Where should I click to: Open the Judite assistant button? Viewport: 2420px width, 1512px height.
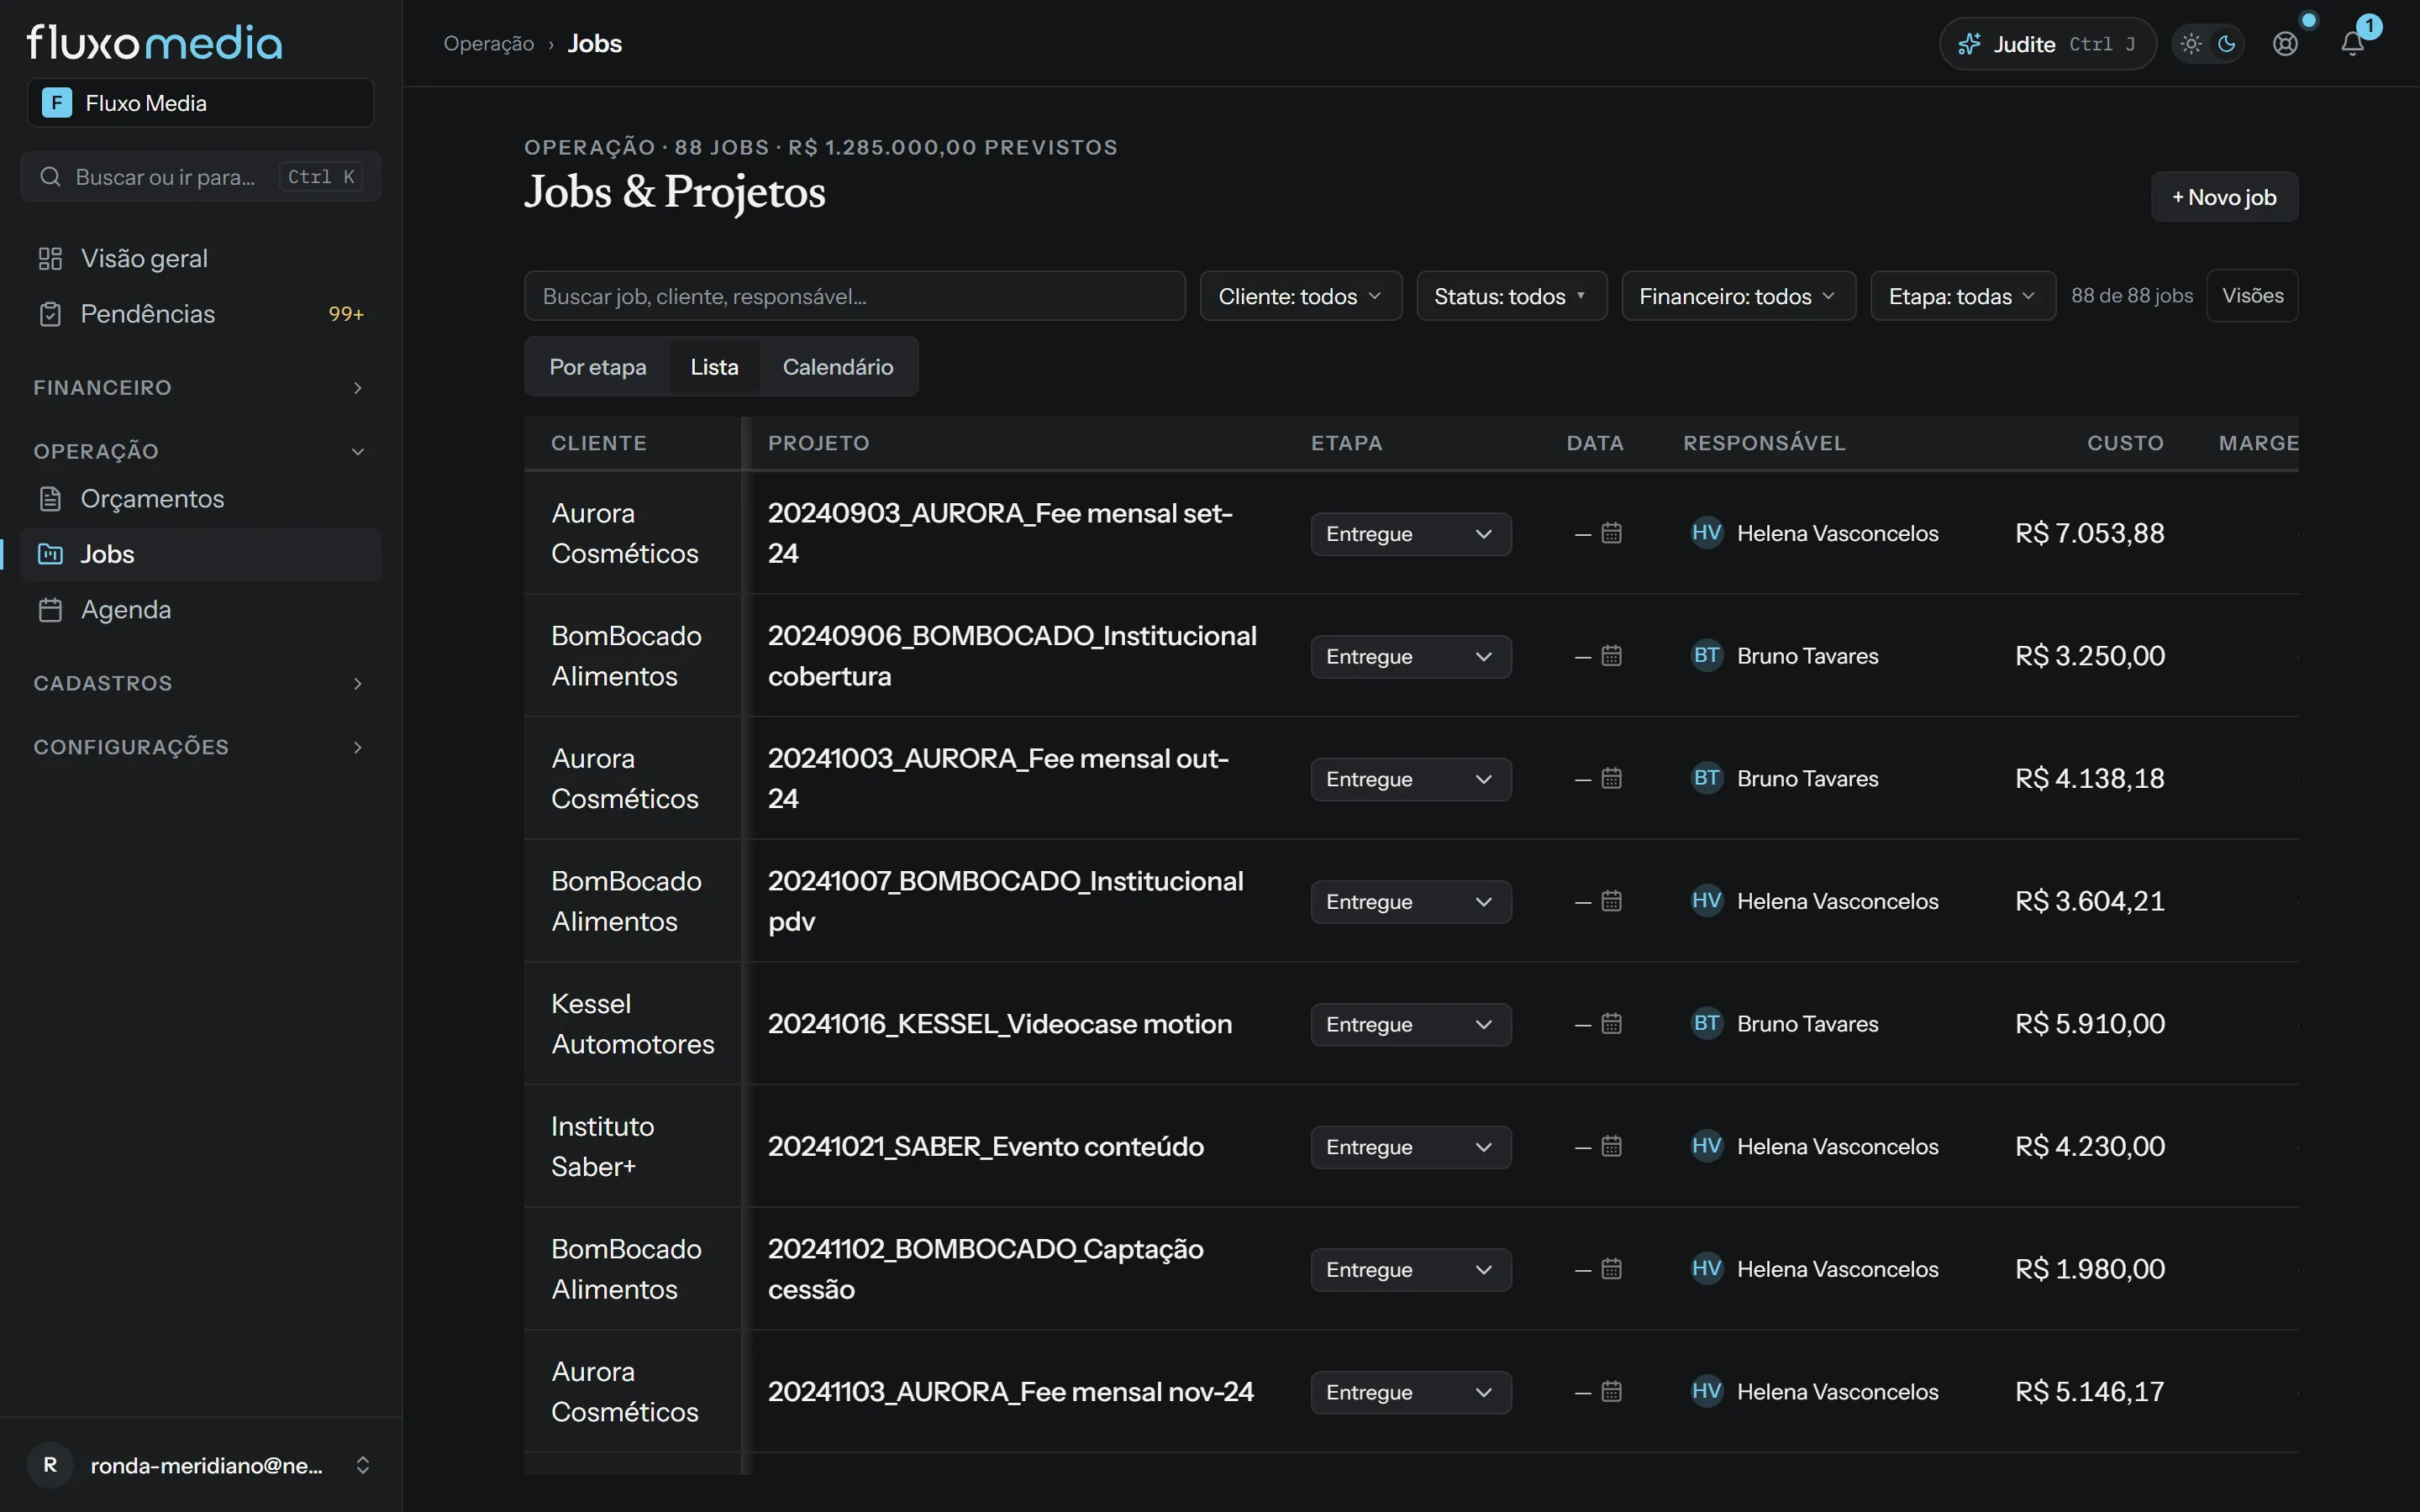(2047, 44)
